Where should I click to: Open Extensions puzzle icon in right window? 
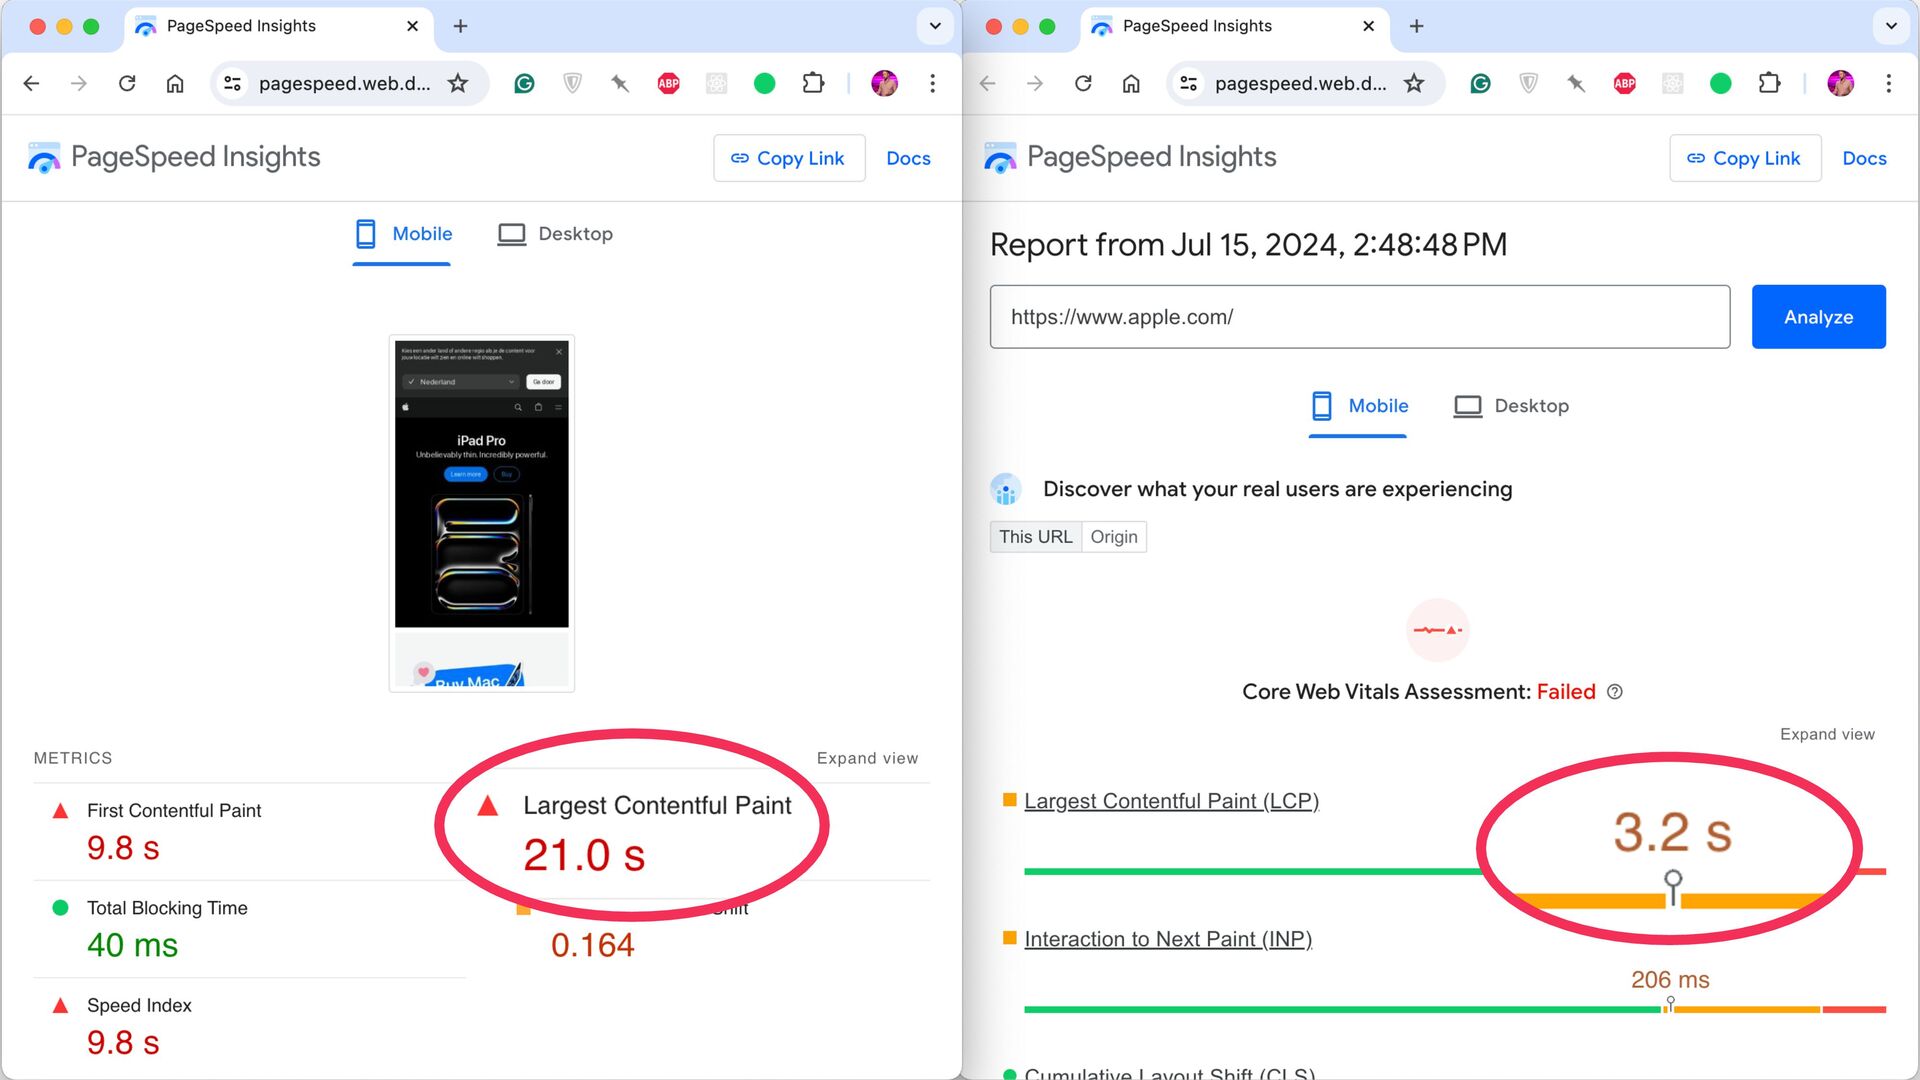coord(1769,83)
